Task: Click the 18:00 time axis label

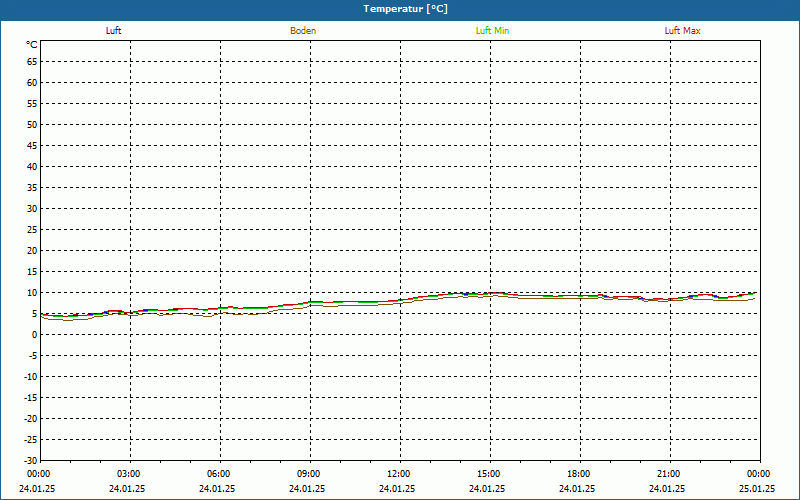Action: tap(579, 474)
